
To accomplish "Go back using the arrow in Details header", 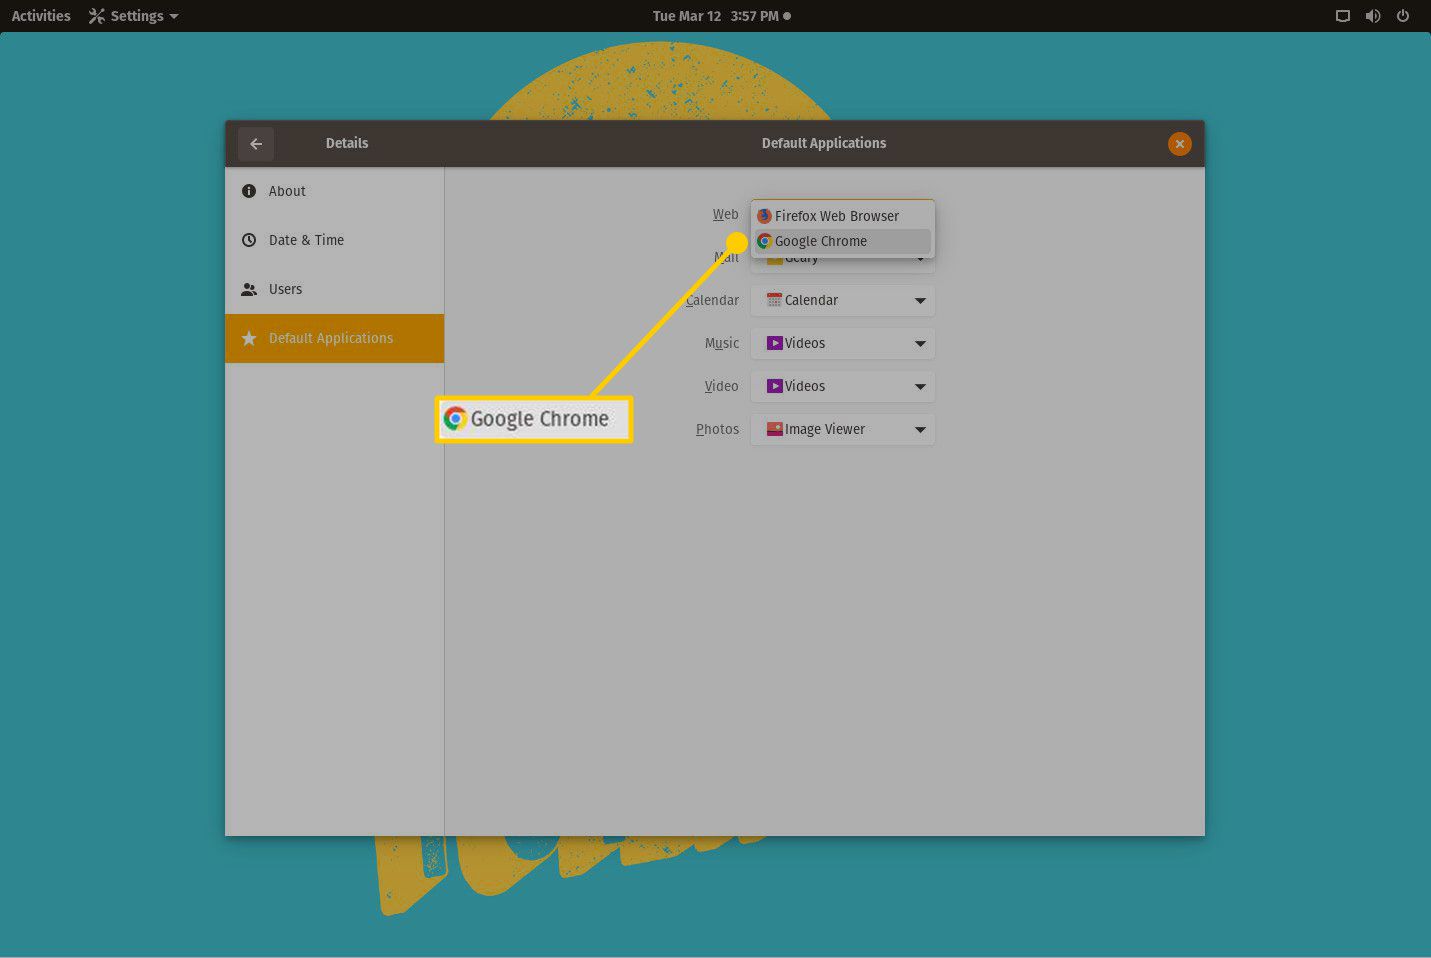I will pyautogui.click(x=256, y=144).
